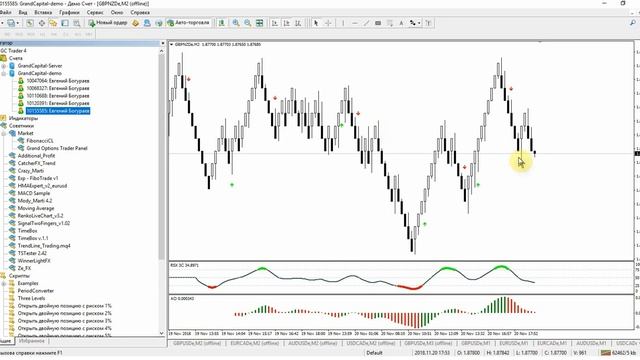Image resolution: width=640 pixels, height=360 pixels.
Task: Click the Default profile in status bar
Action: point(374,353)
